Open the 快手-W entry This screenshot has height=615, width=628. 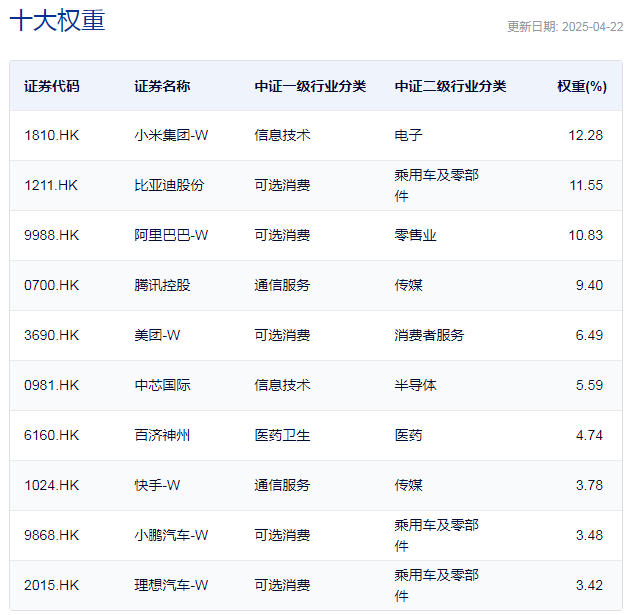tap(157, 485)
